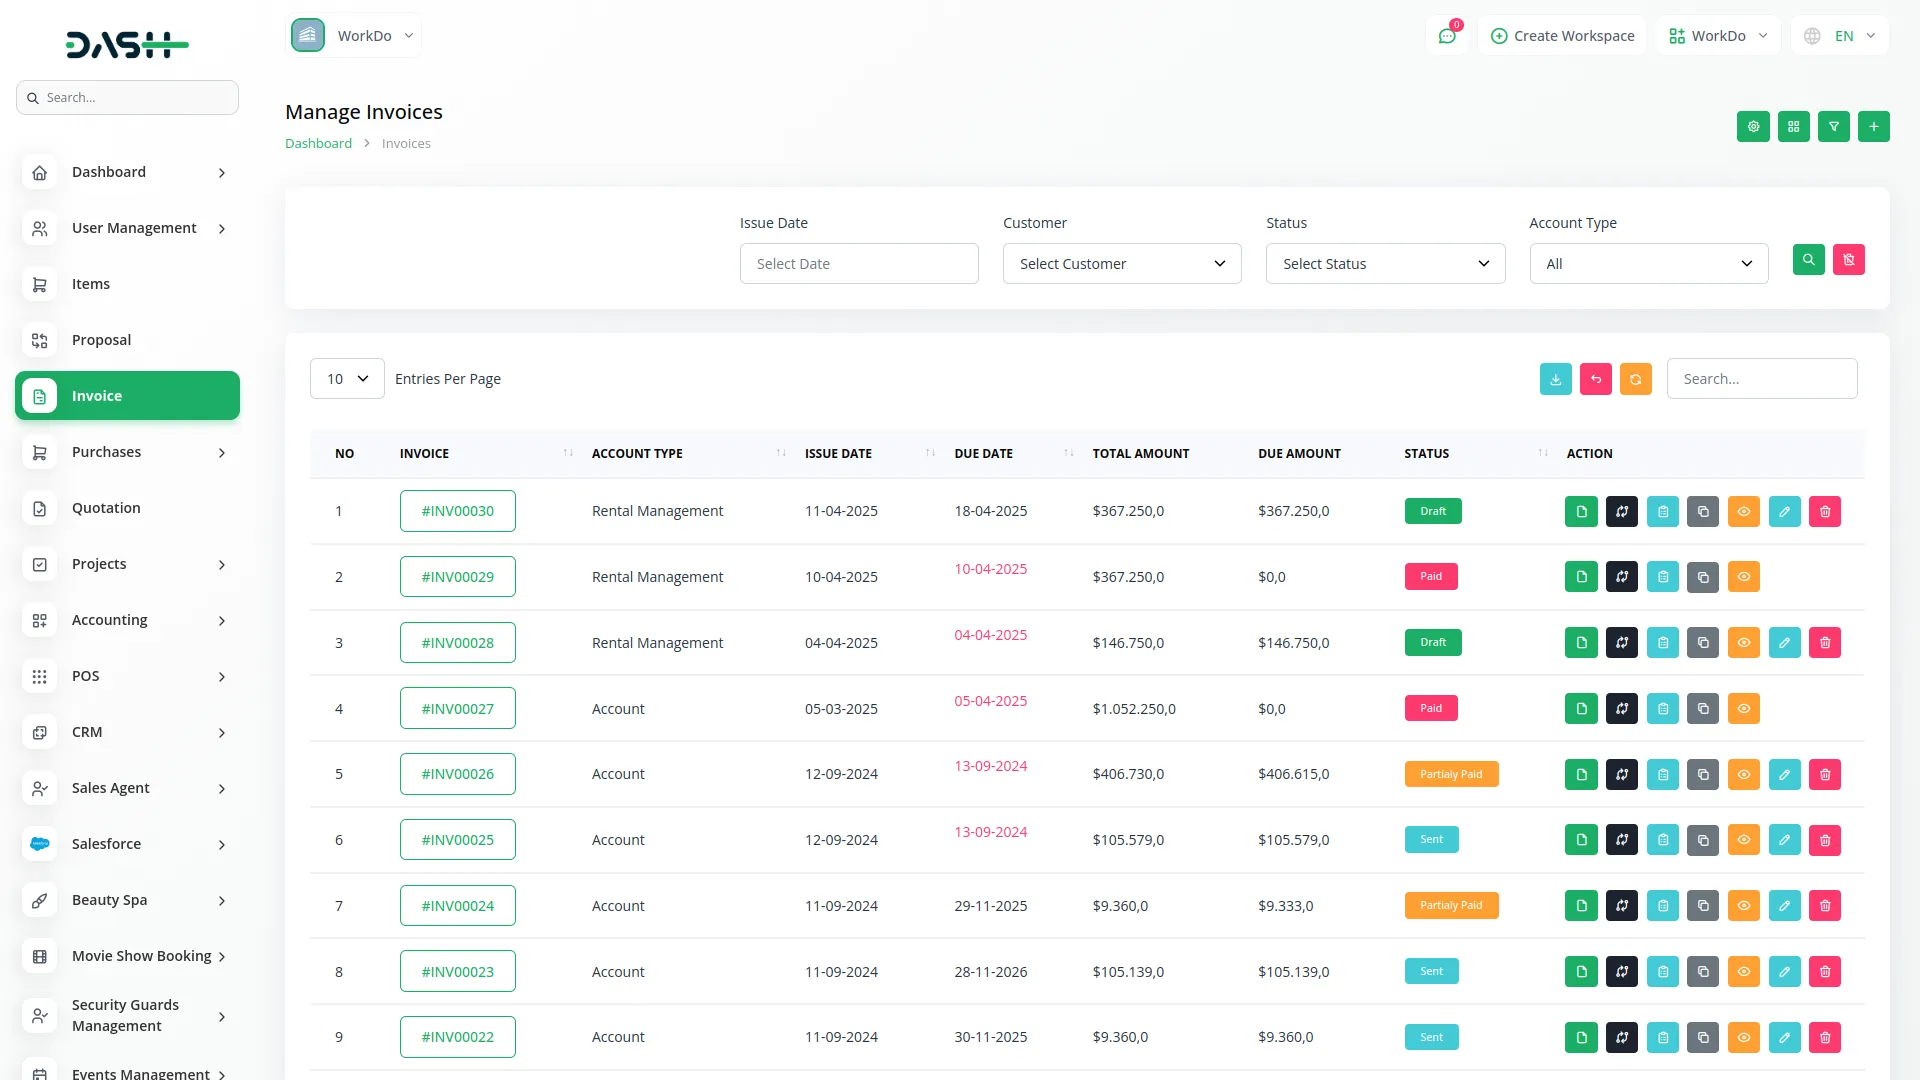
Task: Click the pink delete icon for invoice #INV00028
Action: (1825, 642)
